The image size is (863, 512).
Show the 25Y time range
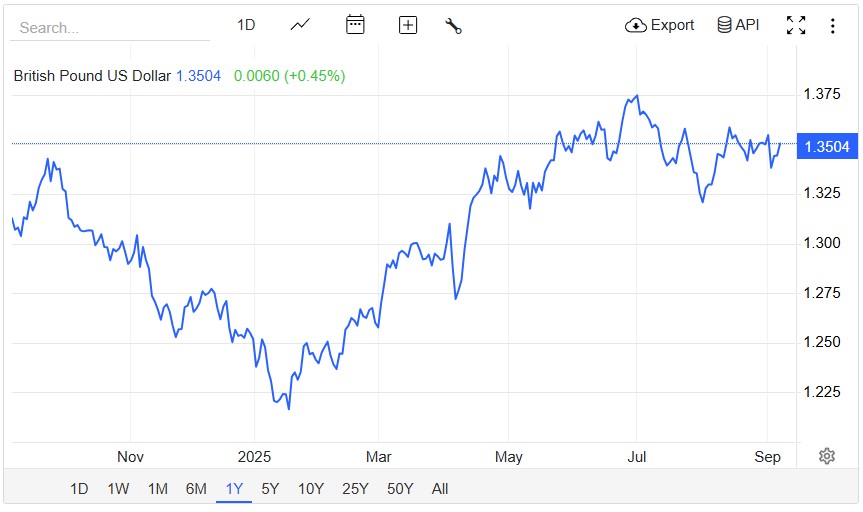[356, 489]
